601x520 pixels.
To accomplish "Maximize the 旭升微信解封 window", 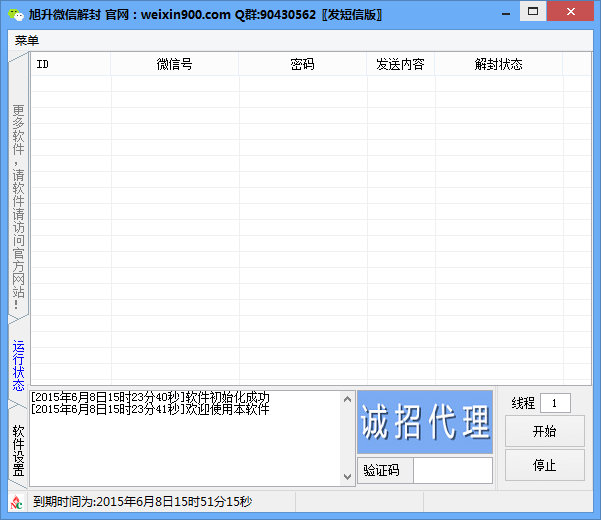I will [533, 11].
